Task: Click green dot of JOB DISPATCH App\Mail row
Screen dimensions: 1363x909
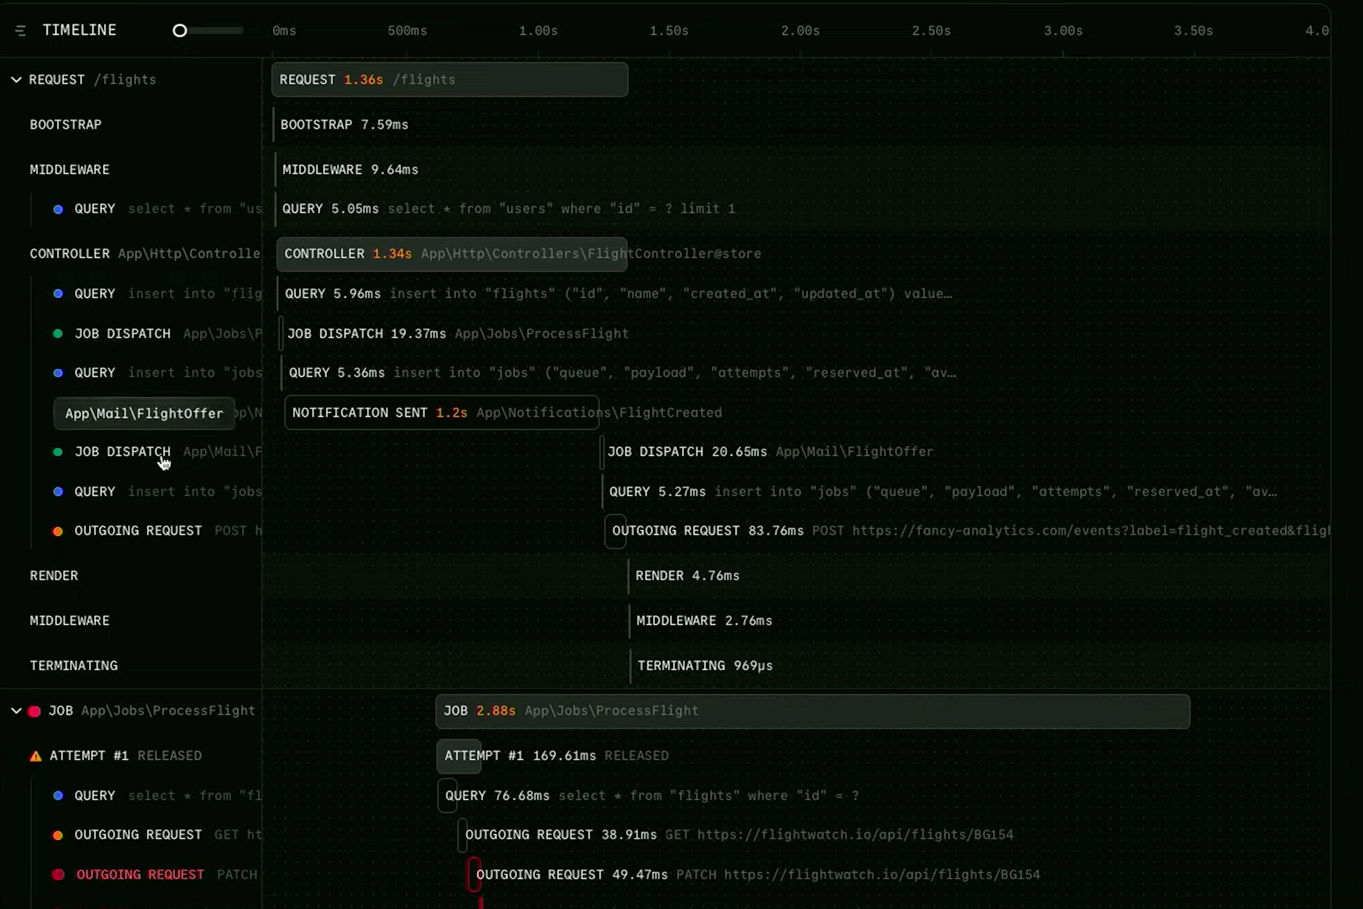Action: (58, 452)
